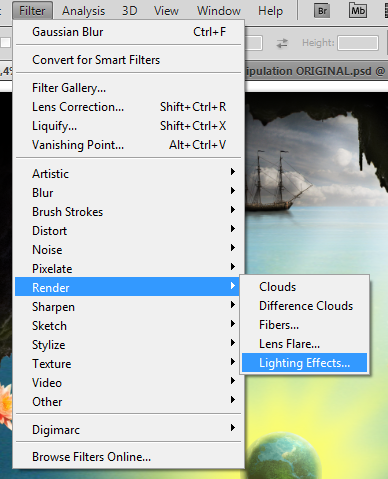Swap width and height arrows icon

(282, 43)
